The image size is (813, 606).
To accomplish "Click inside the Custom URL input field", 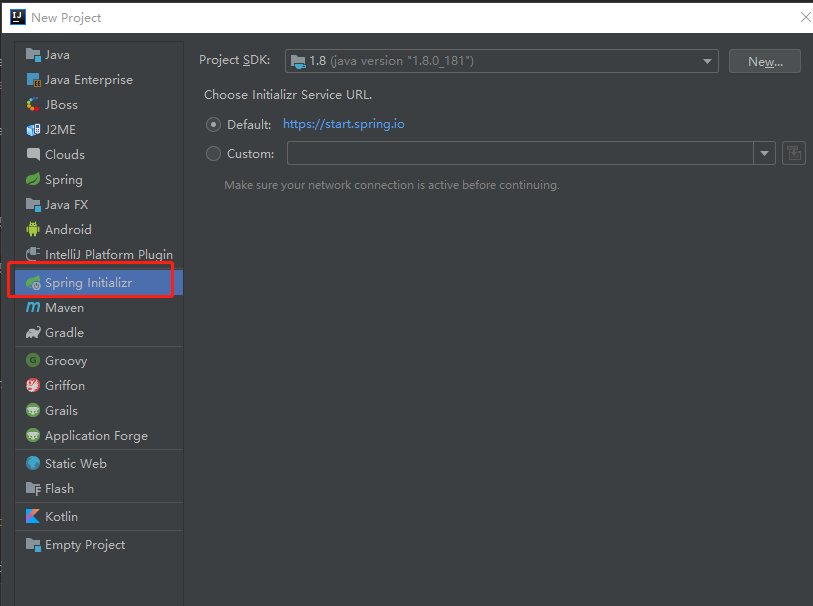I will (x=520, y=153).
